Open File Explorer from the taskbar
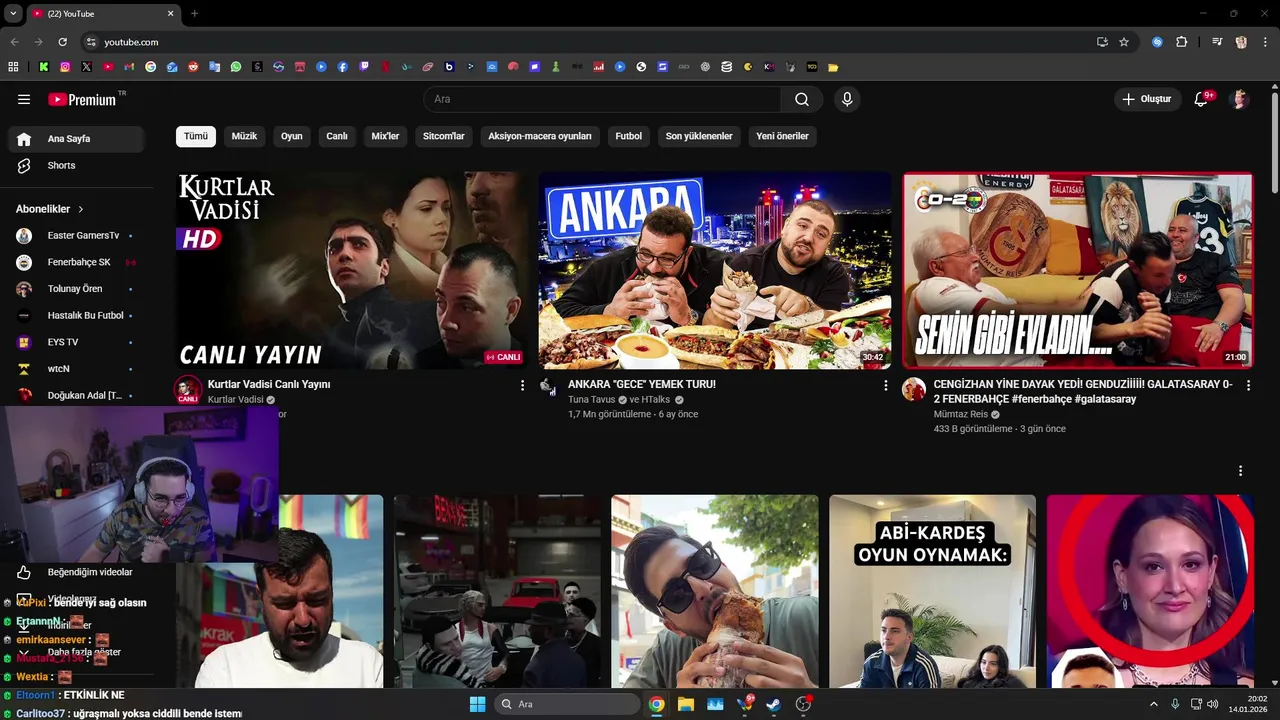Screen dimensions: 1280x720 coord(686,704)
